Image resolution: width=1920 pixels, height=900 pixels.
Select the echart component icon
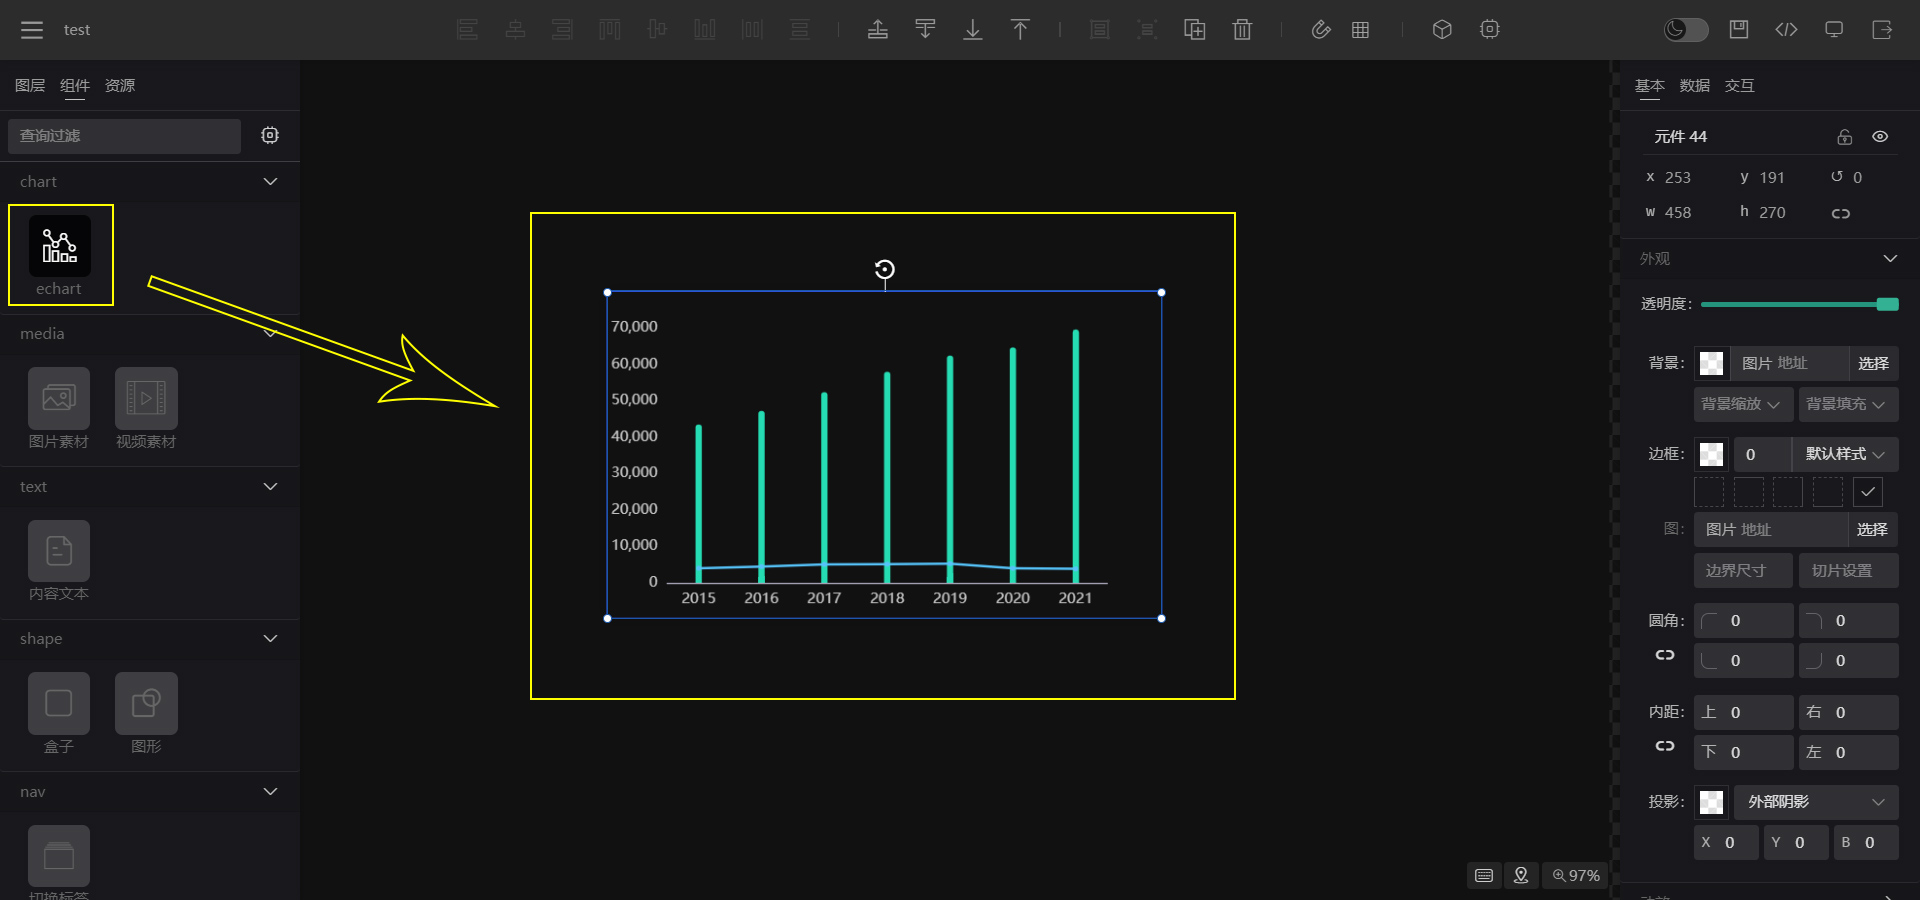point(59,246)
